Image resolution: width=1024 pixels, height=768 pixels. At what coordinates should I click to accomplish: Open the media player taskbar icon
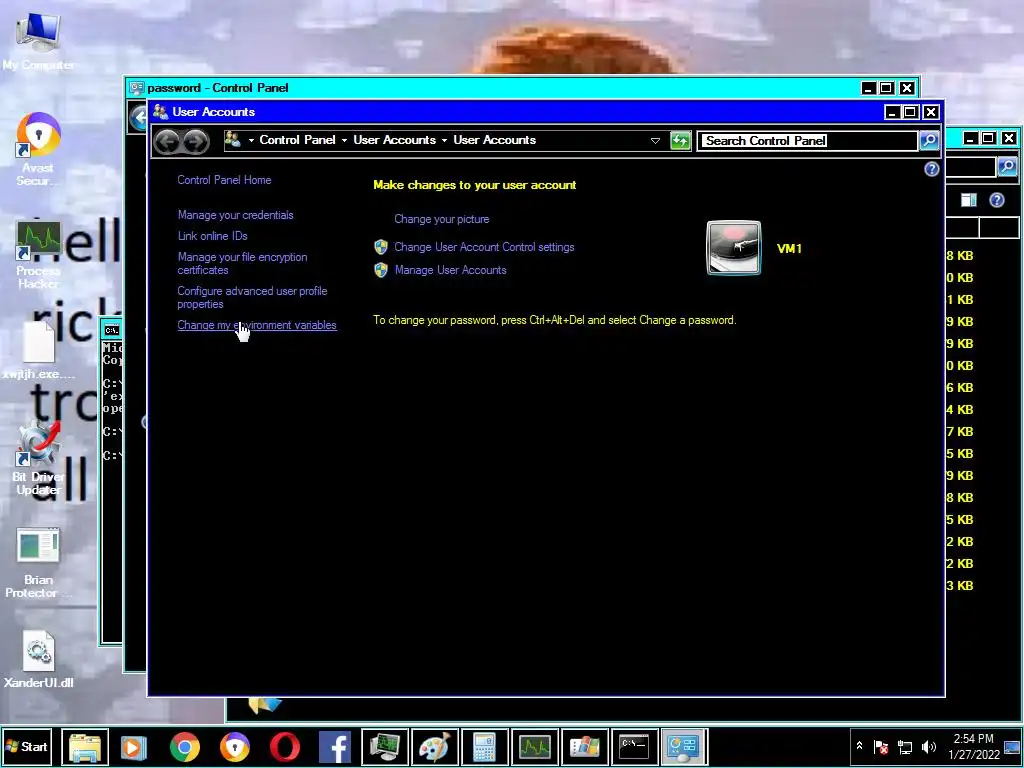pos(133,746)
